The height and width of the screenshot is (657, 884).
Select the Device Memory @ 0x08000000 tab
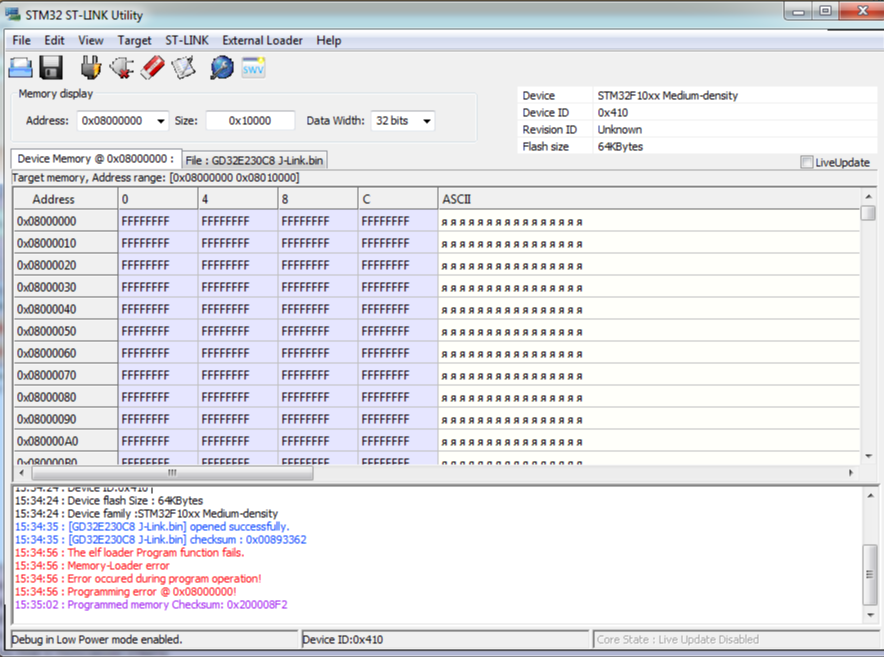click(x=95, y=159)
